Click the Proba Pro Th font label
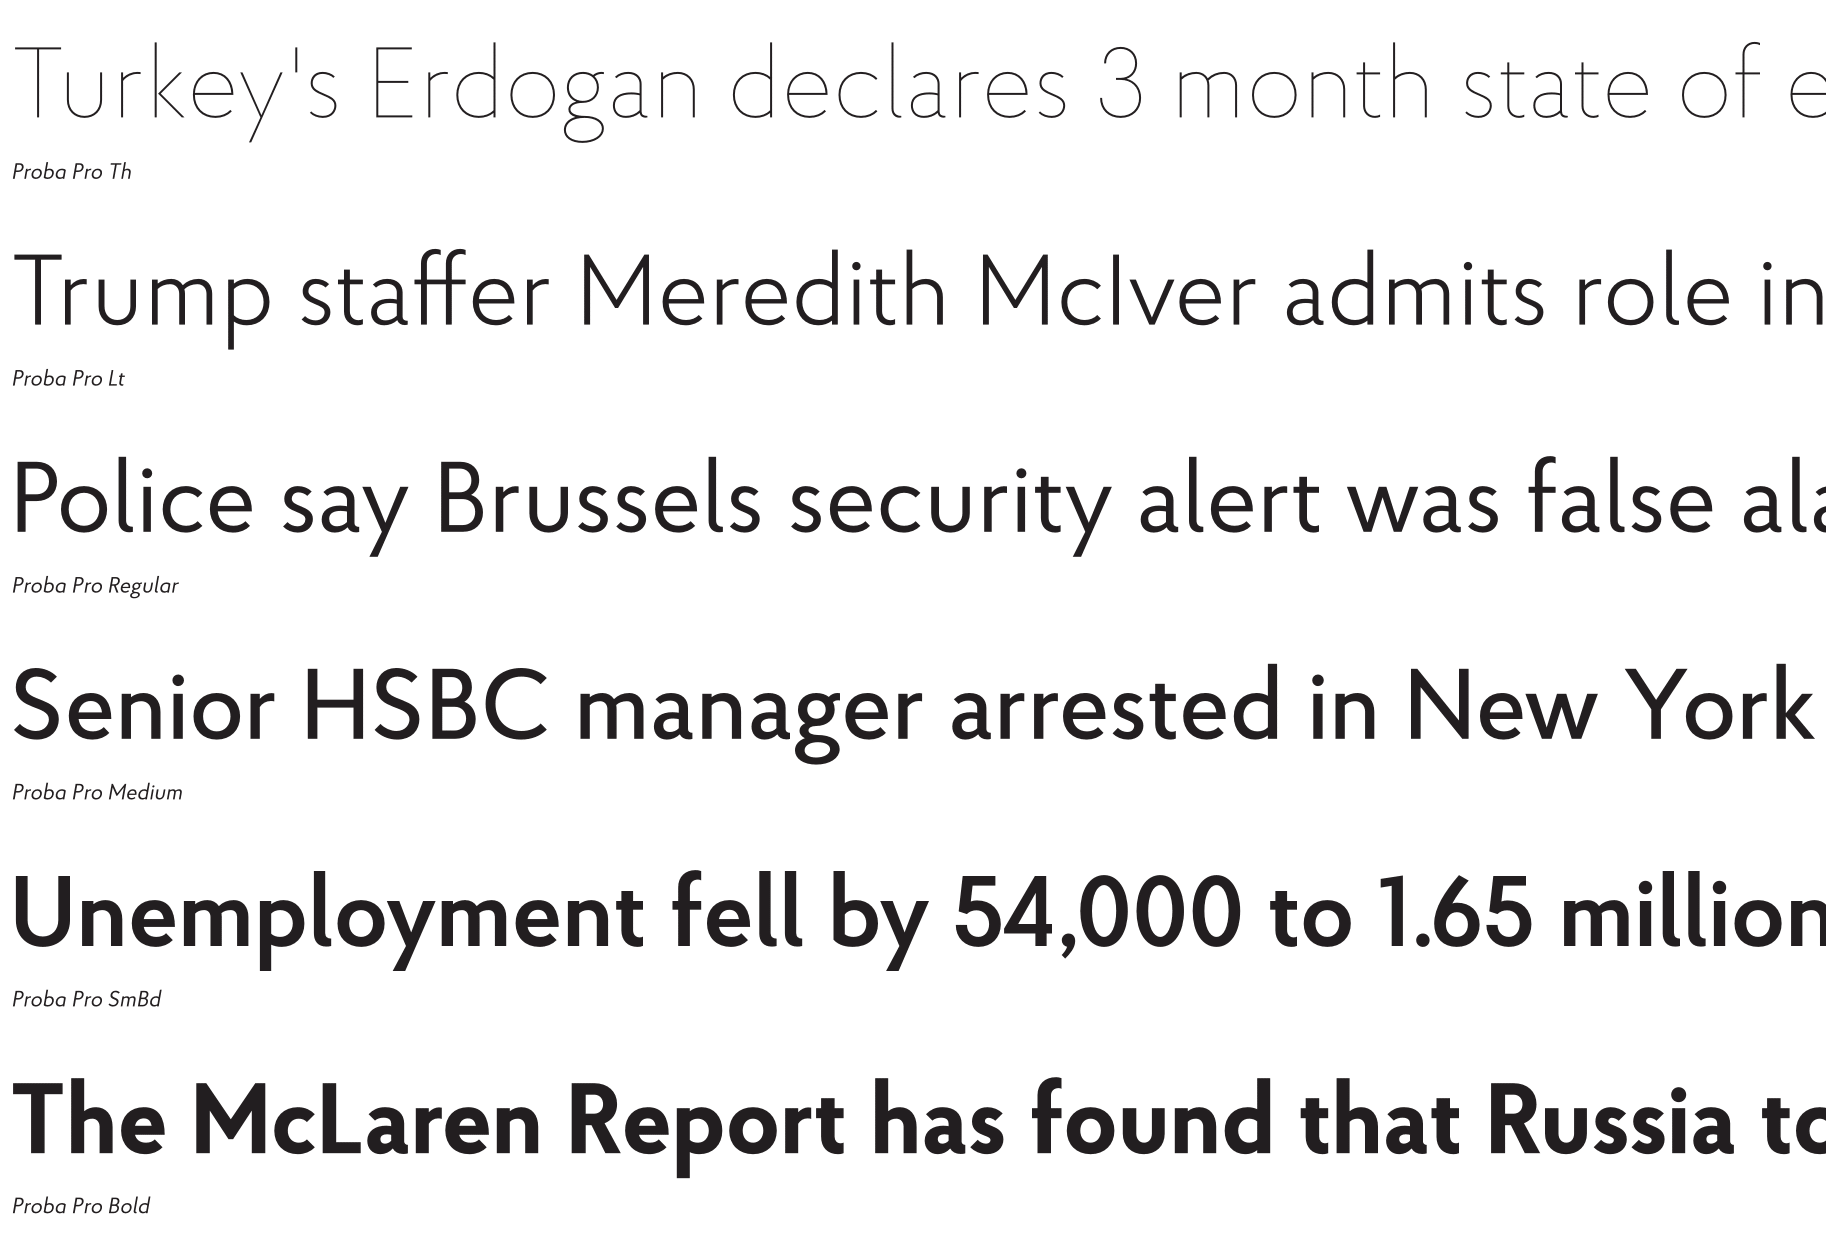The height and width of the screenshot is (1246, 1826). pyautogui.click(x=71, y=172)
